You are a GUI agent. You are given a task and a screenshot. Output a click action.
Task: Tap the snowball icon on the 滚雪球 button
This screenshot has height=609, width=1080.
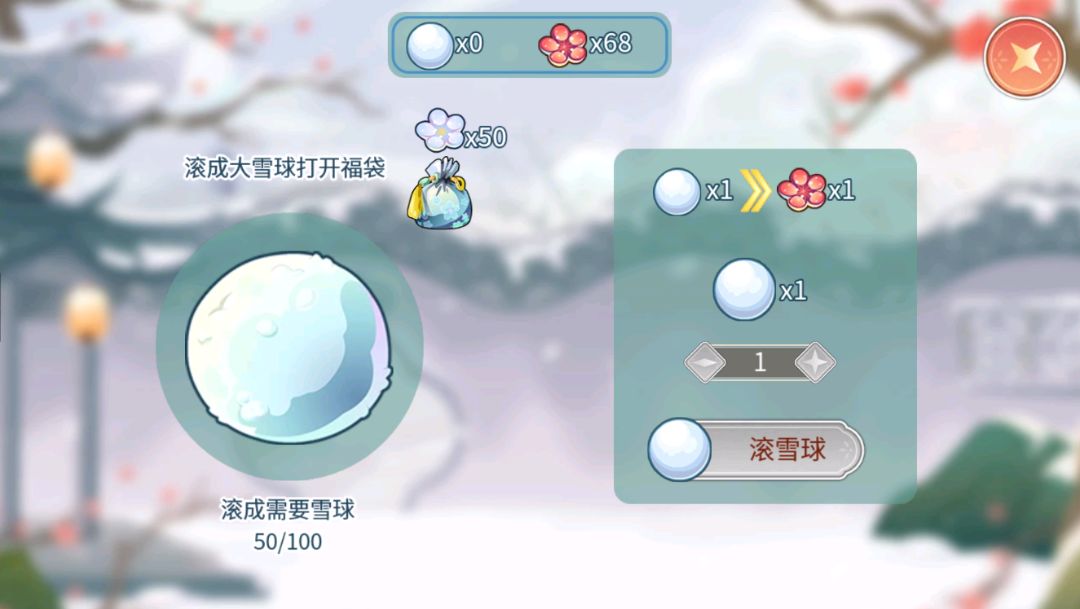(x=679, y=450)
